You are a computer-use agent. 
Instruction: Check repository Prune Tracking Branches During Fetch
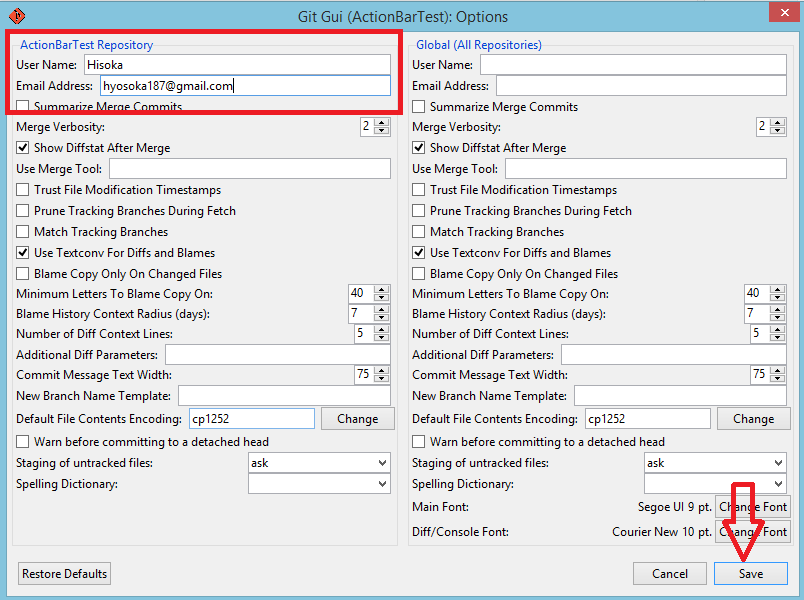[x=23, y=211]
